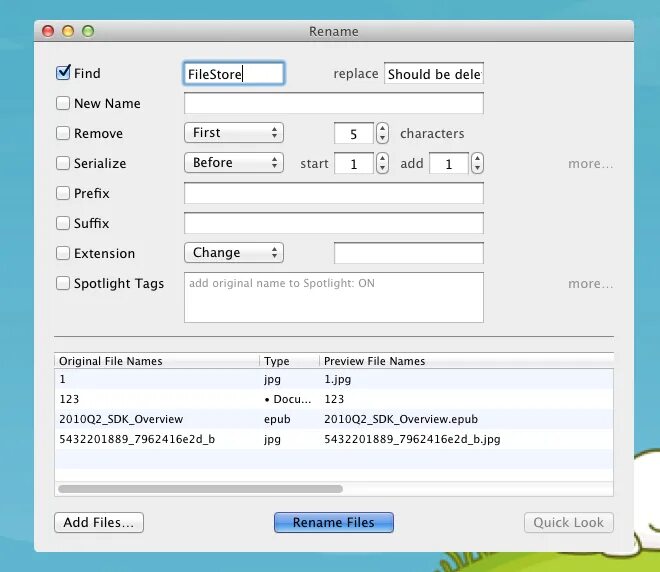Select the 2010Q2_SDK_Overview file row
Screen dimensions: 660x572
334,419
